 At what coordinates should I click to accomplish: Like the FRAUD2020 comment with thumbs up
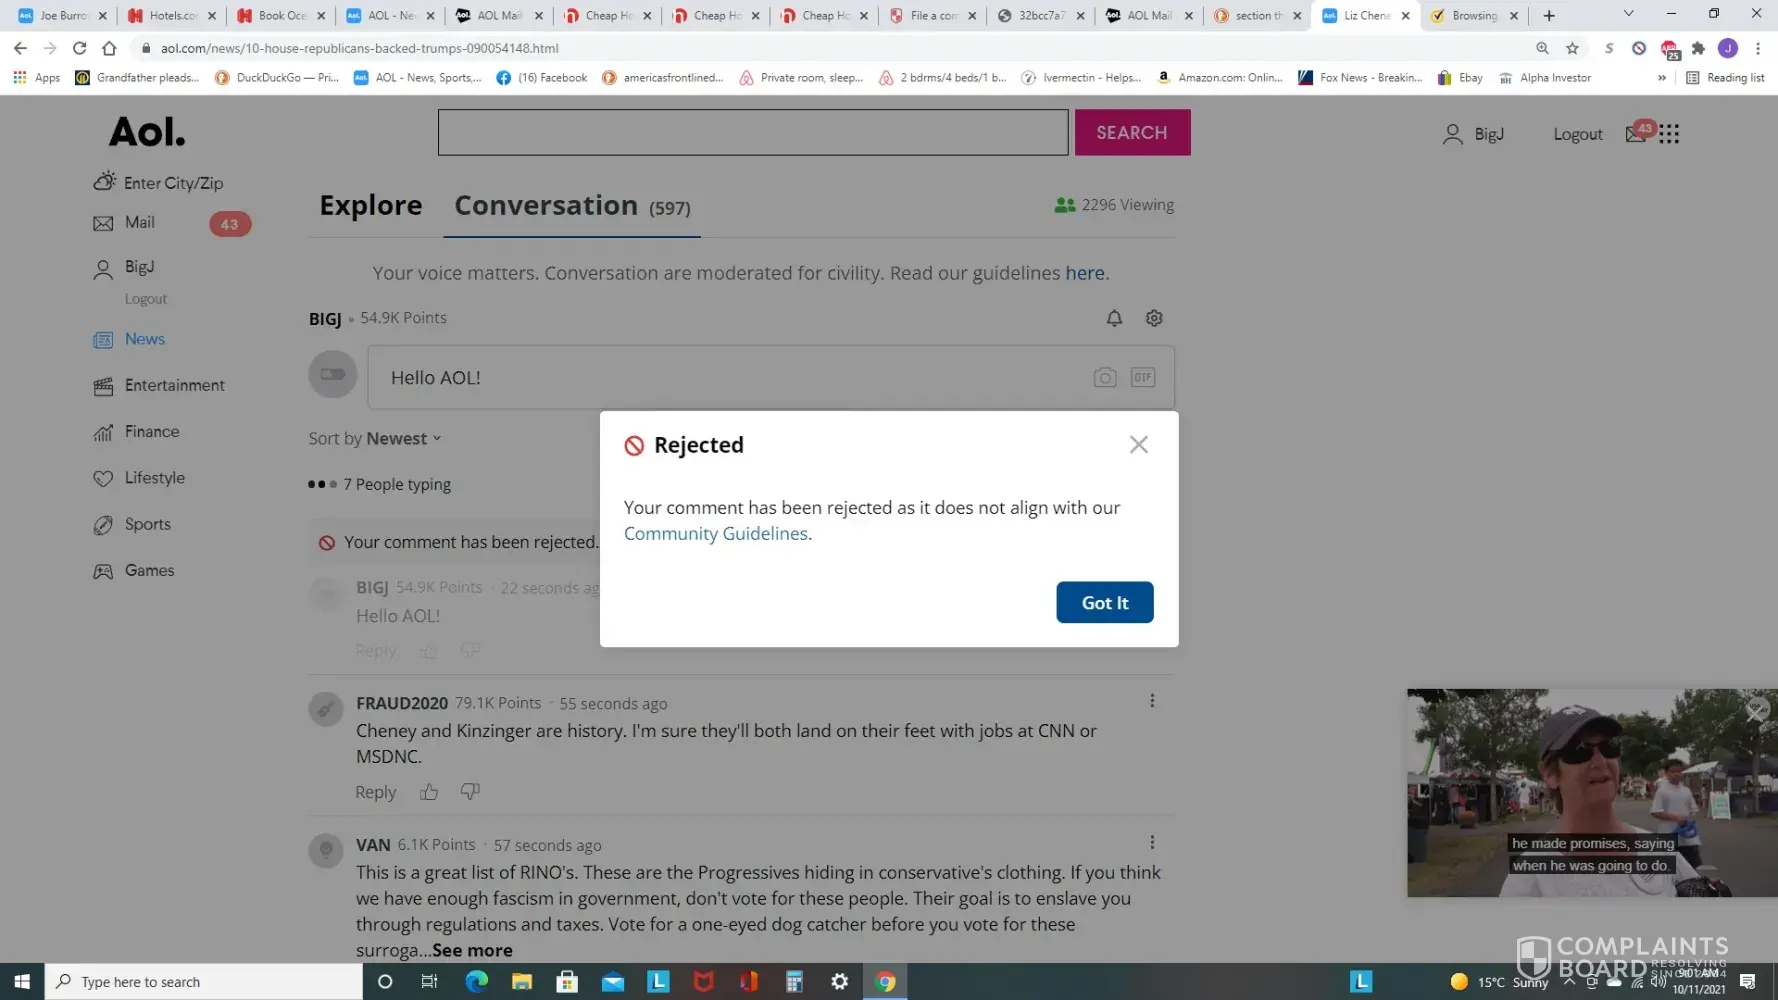[429, 792]
